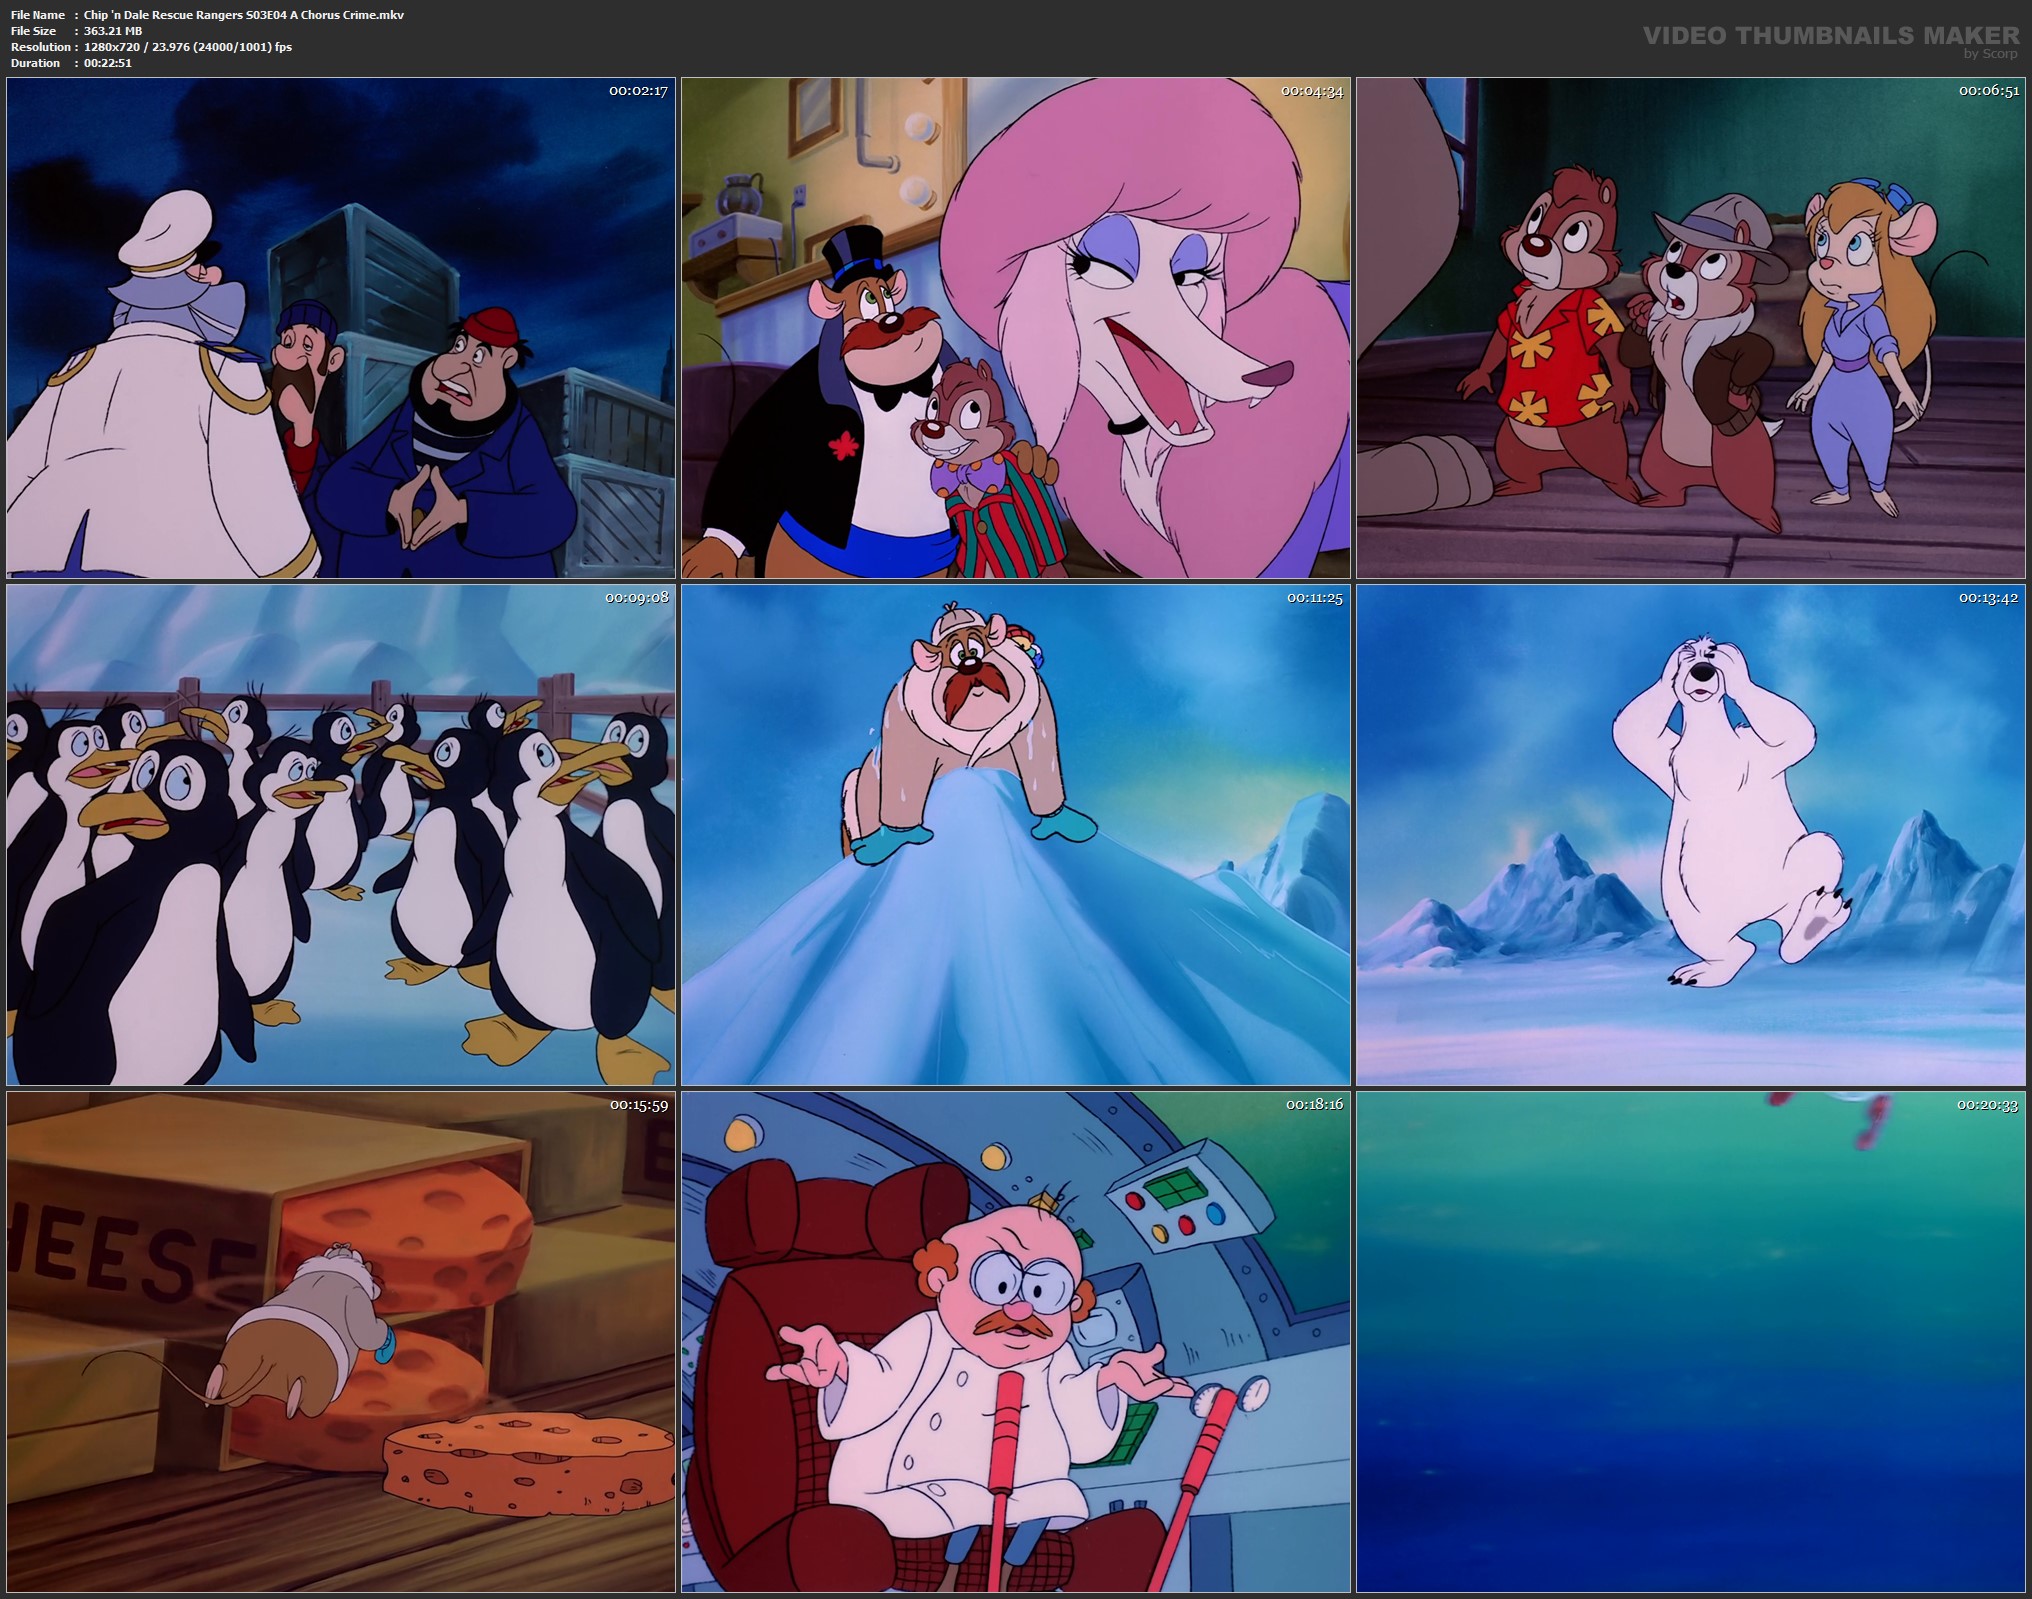Click the 'by Scorp' credit text
The width and height of the screenshot is (2032, 1599).
[x=1990, y=54]
